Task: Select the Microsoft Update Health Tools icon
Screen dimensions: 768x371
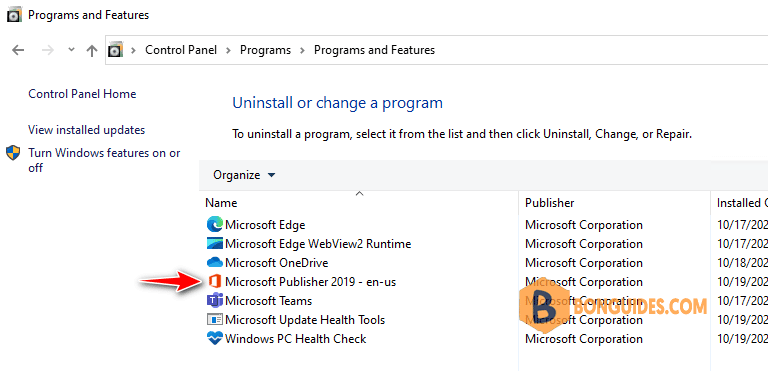Action: coord(215,320)
